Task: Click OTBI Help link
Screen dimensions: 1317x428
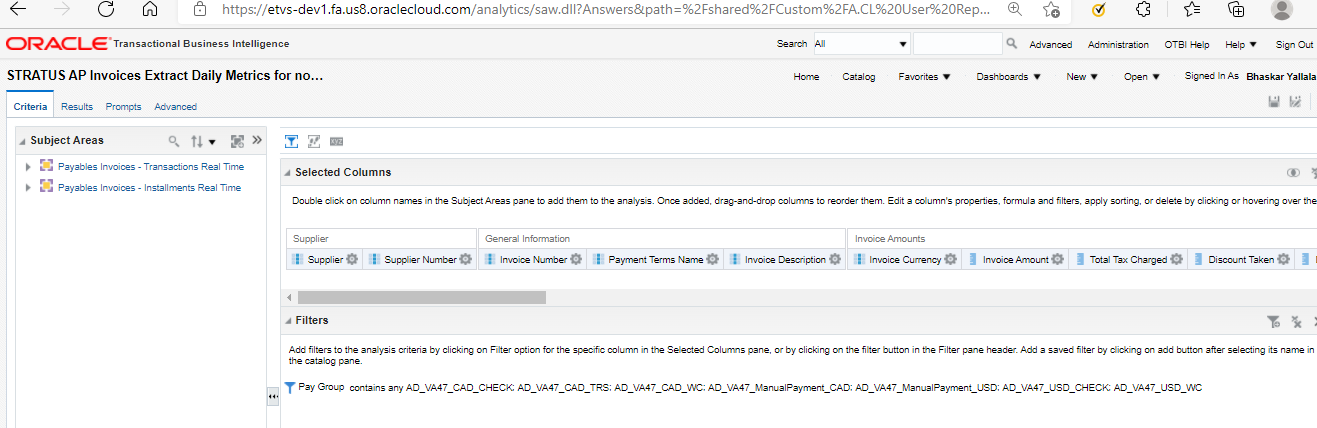Action: (x=1187, y=44)
